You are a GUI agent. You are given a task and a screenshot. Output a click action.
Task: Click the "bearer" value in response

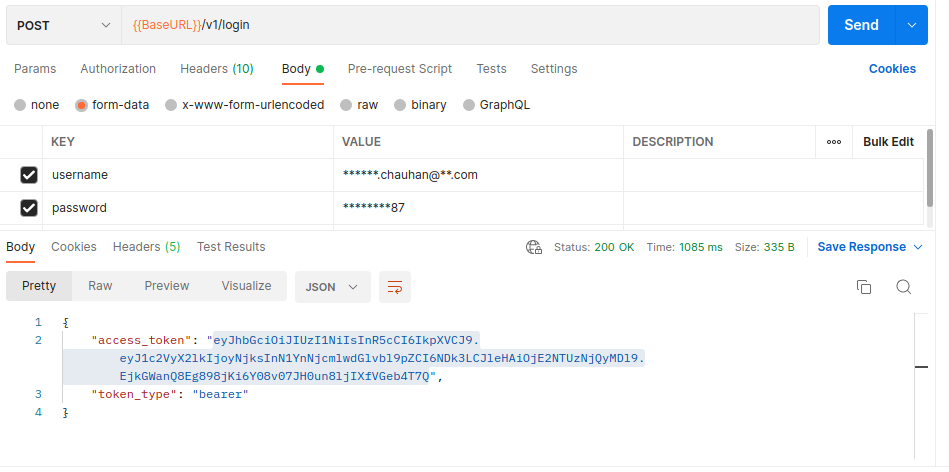click(x=220, y=395)
